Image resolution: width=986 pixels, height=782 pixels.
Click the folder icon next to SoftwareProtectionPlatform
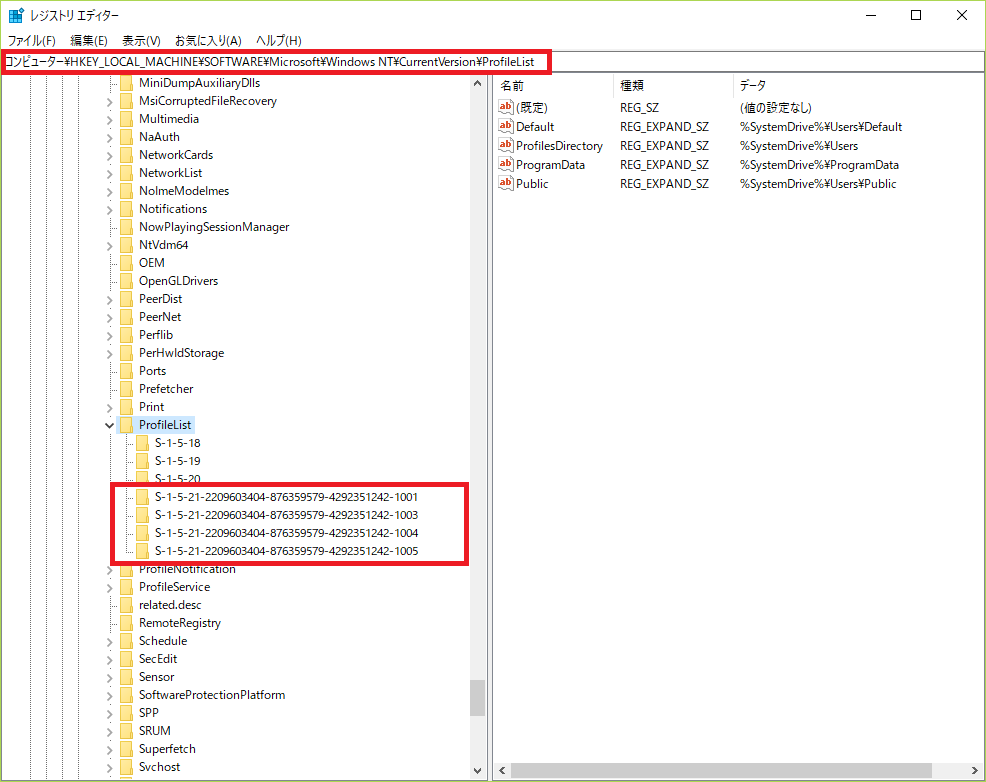coord(126,695)
